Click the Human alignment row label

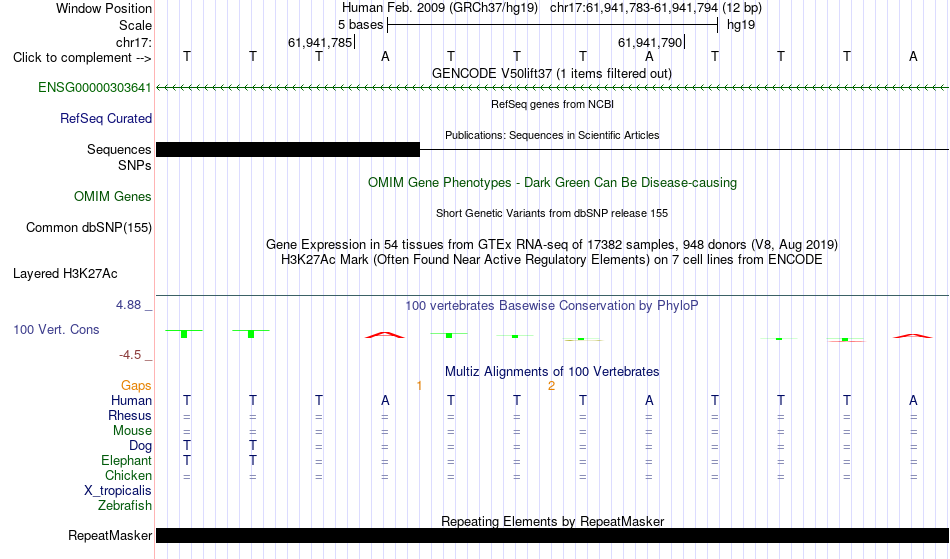point(131,400)
